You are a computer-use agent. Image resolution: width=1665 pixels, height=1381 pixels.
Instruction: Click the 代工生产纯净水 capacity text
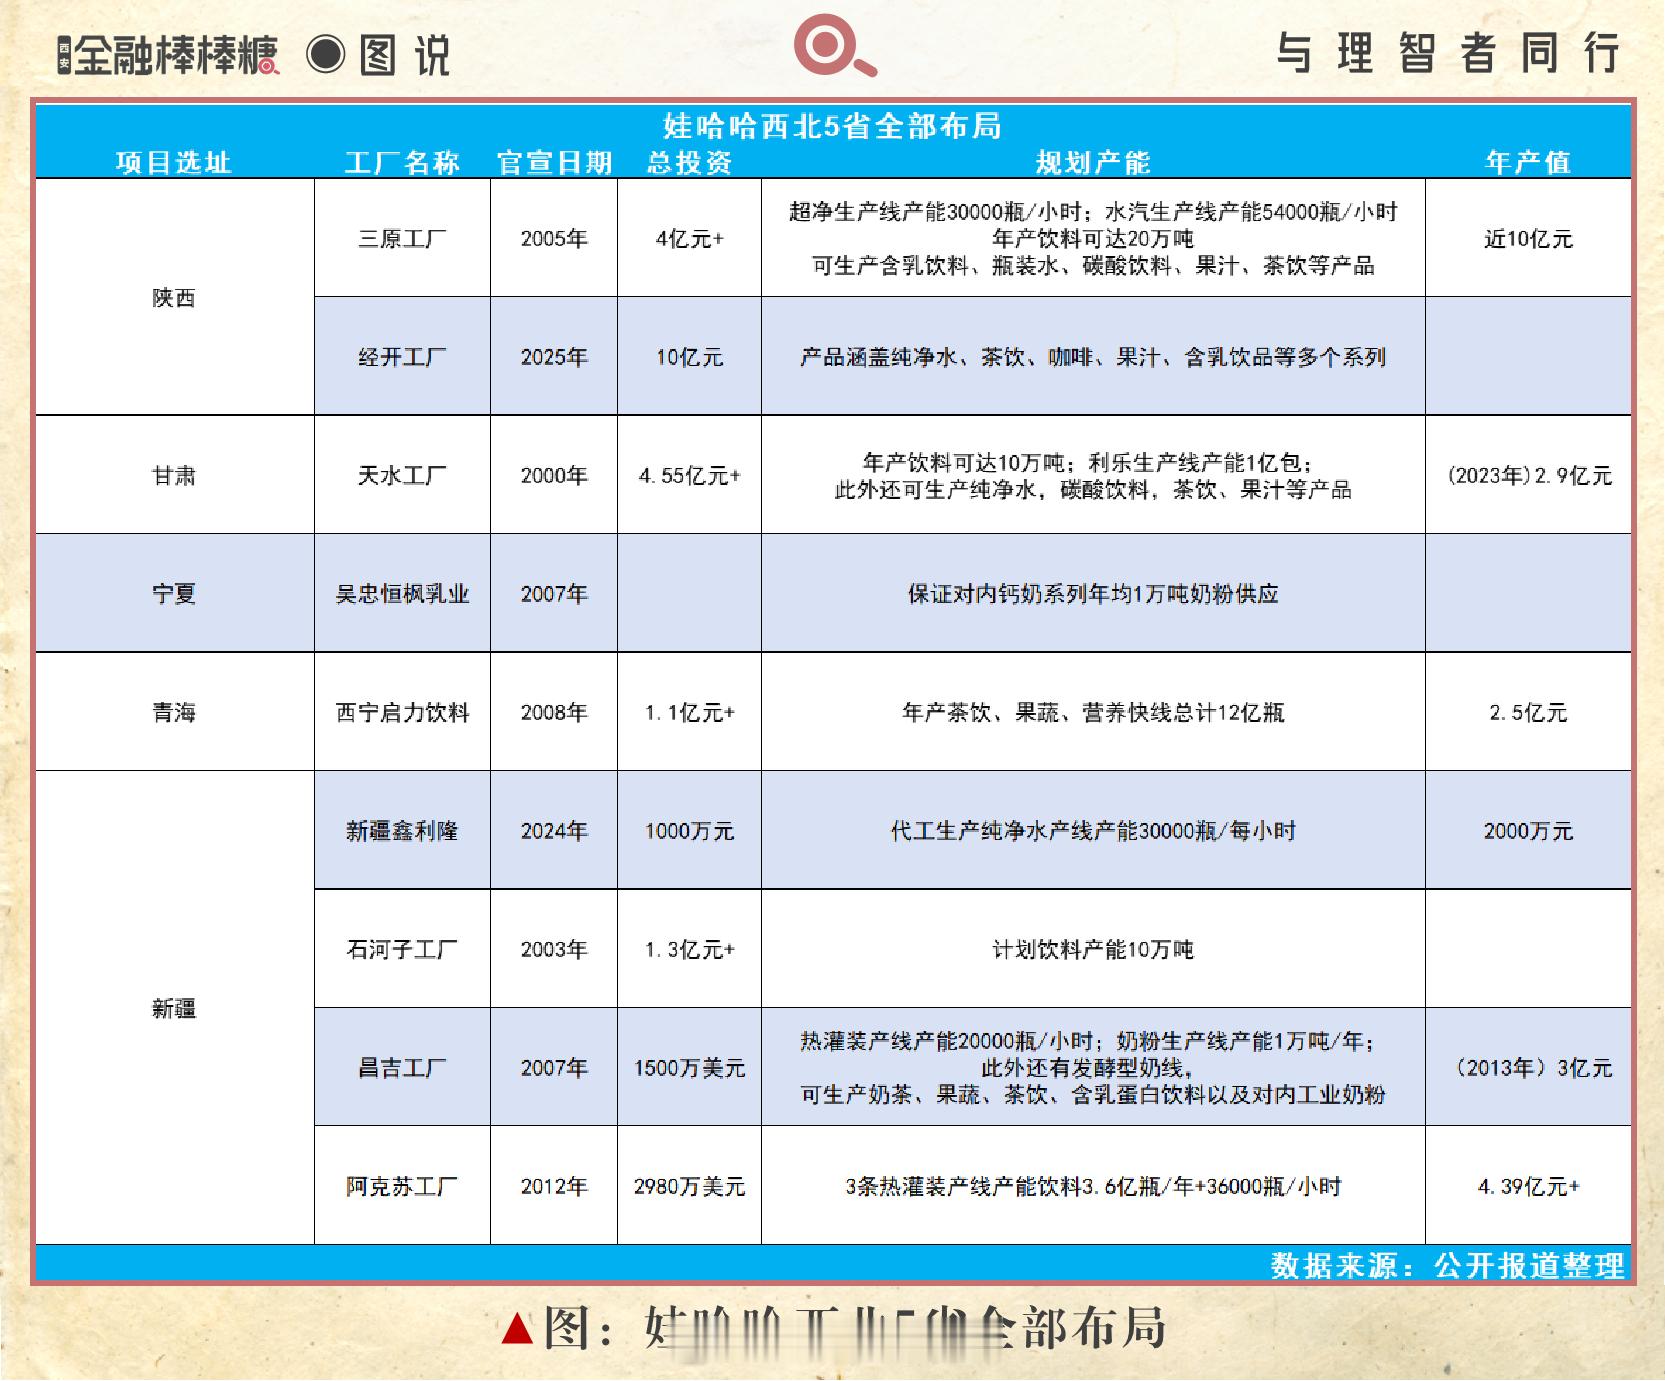pos(1093,831)
